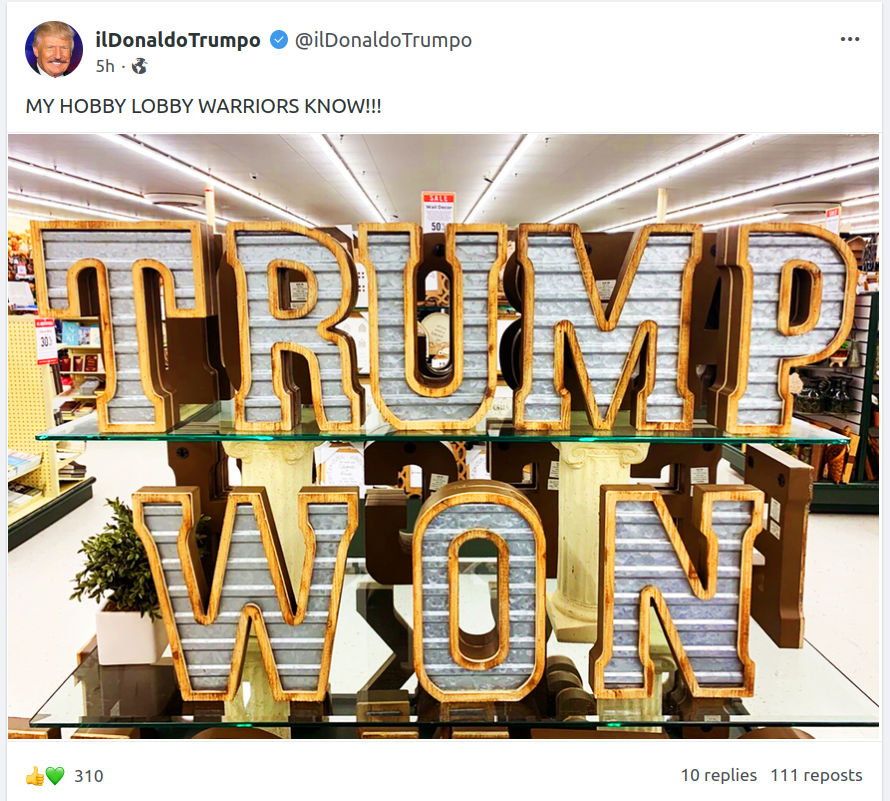Click the globe public visibility icon
The height and width of the screenshot is (801, 890).
(139, 66)
